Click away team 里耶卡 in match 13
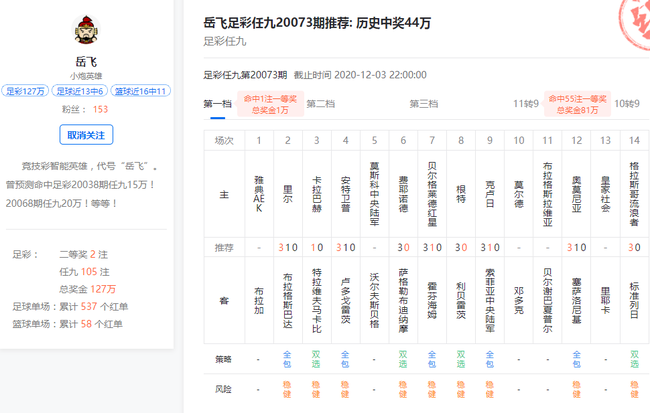Viewport: 650px width, 413px height. pyautogui.click(x=605, y=301)
